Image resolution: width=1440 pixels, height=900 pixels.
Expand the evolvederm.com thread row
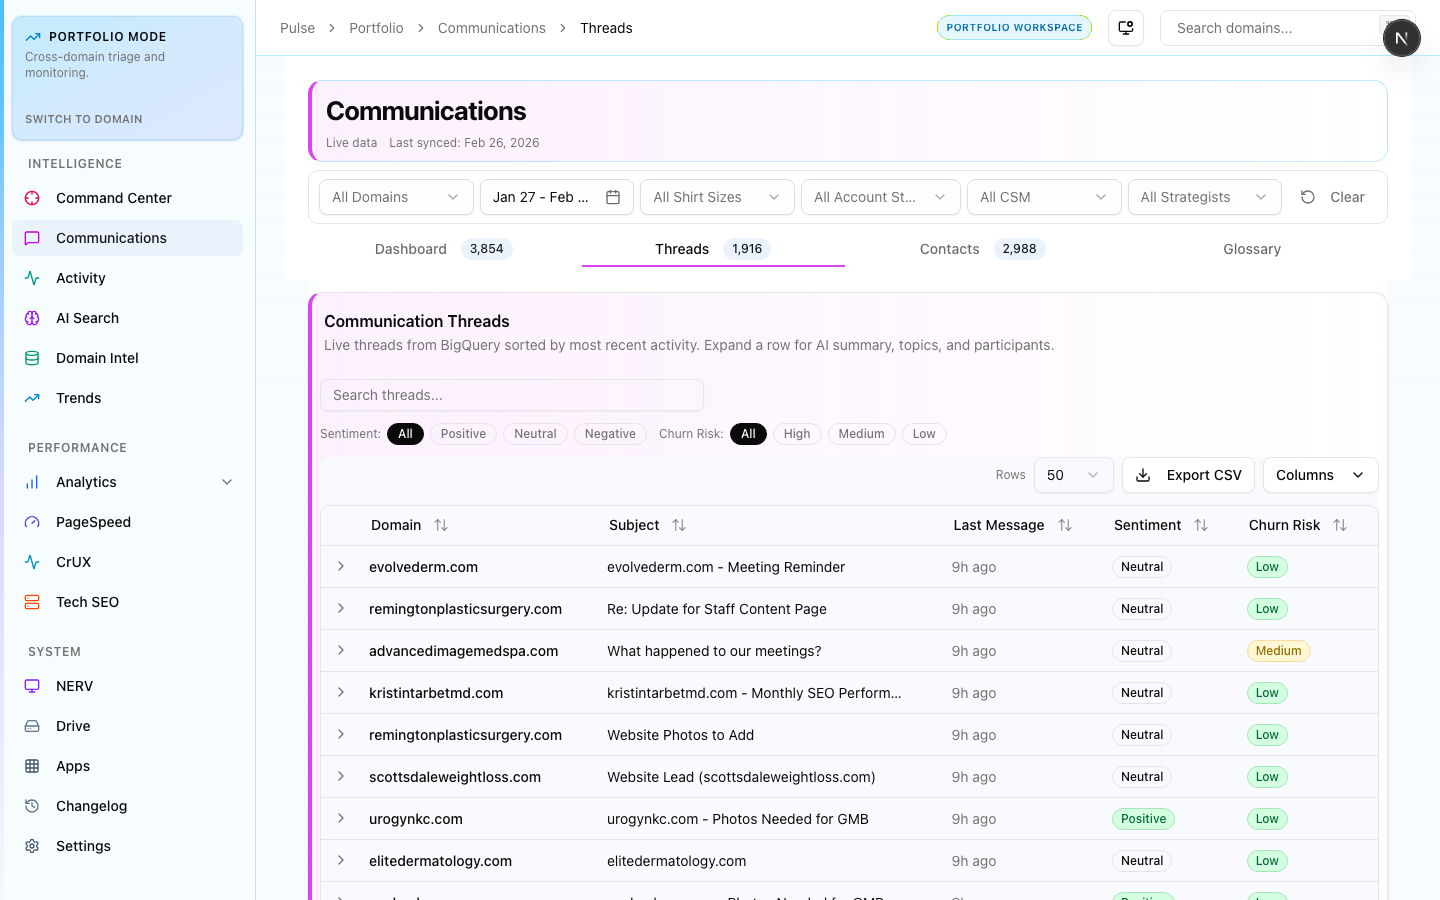tap(341, 567)
